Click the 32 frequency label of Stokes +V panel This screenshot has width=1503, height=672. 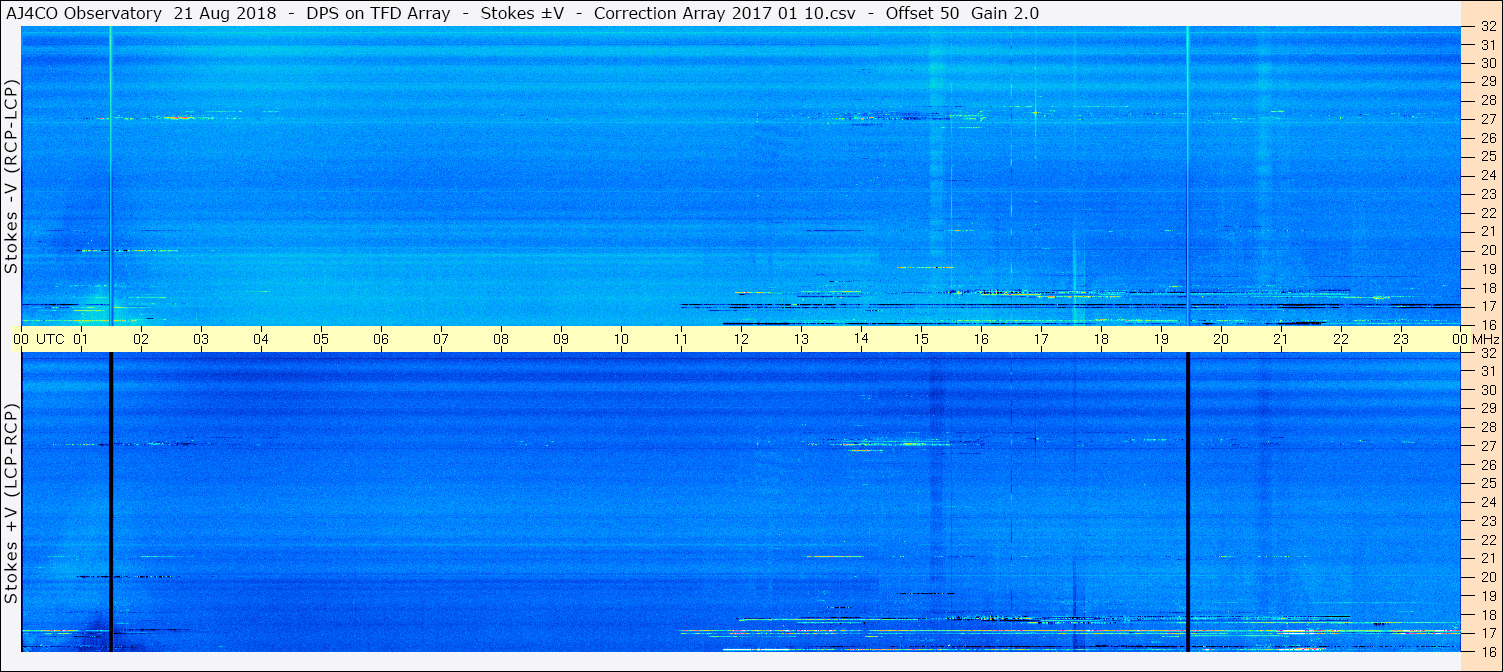click(x=1488, y=353)
